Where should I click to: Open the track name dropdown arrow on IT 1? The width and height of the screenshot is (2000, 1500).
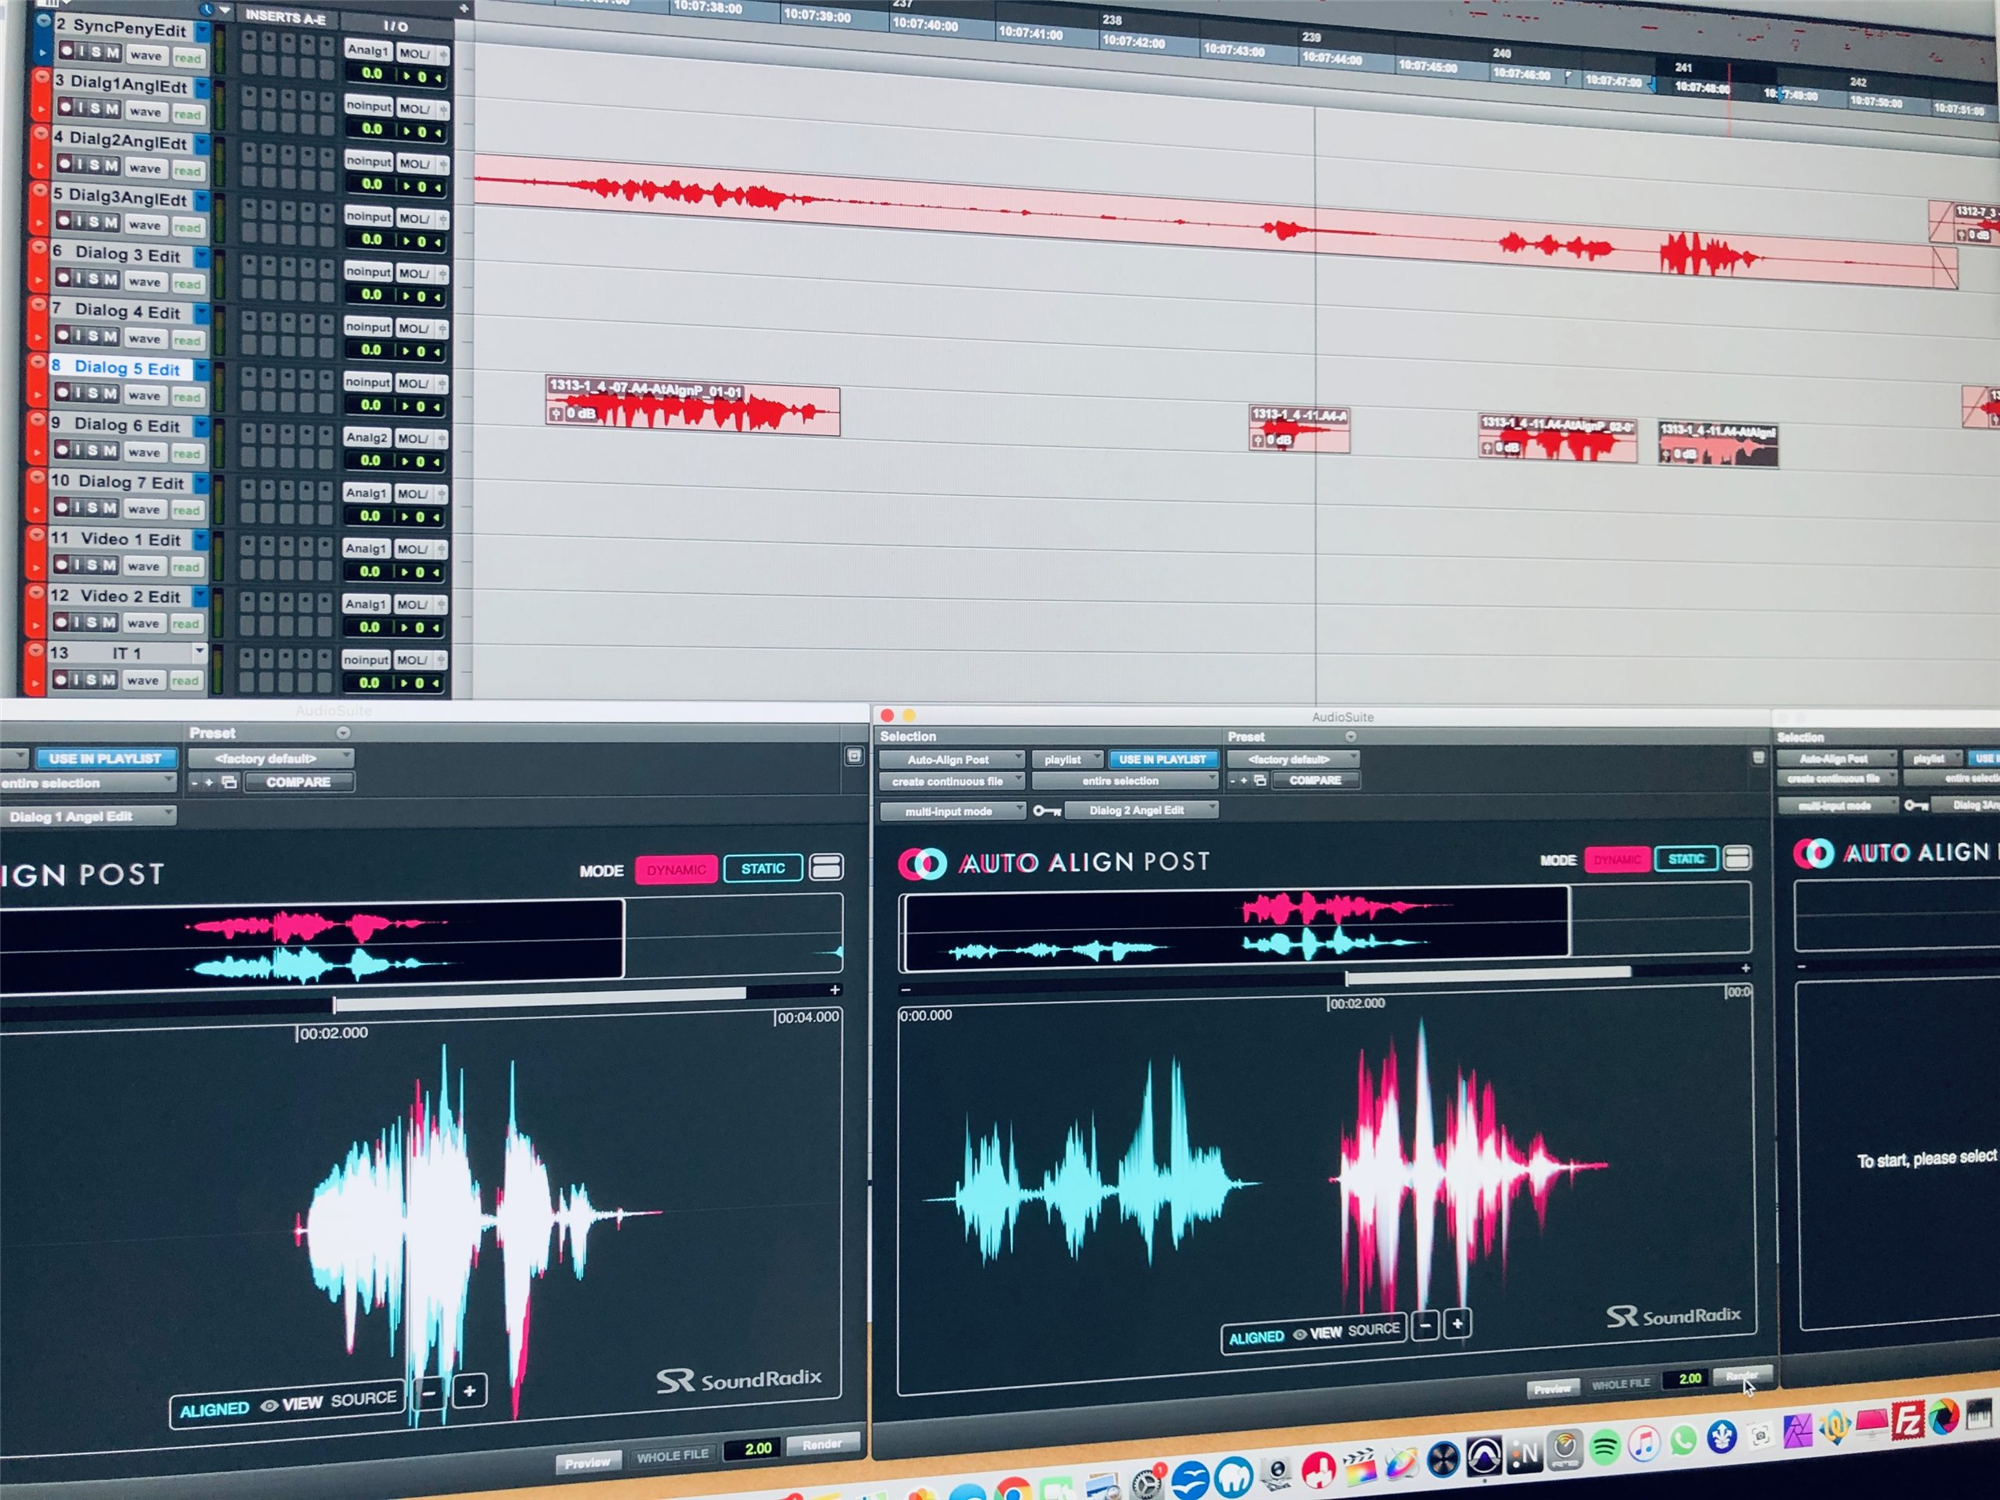[x=199, y=652]
